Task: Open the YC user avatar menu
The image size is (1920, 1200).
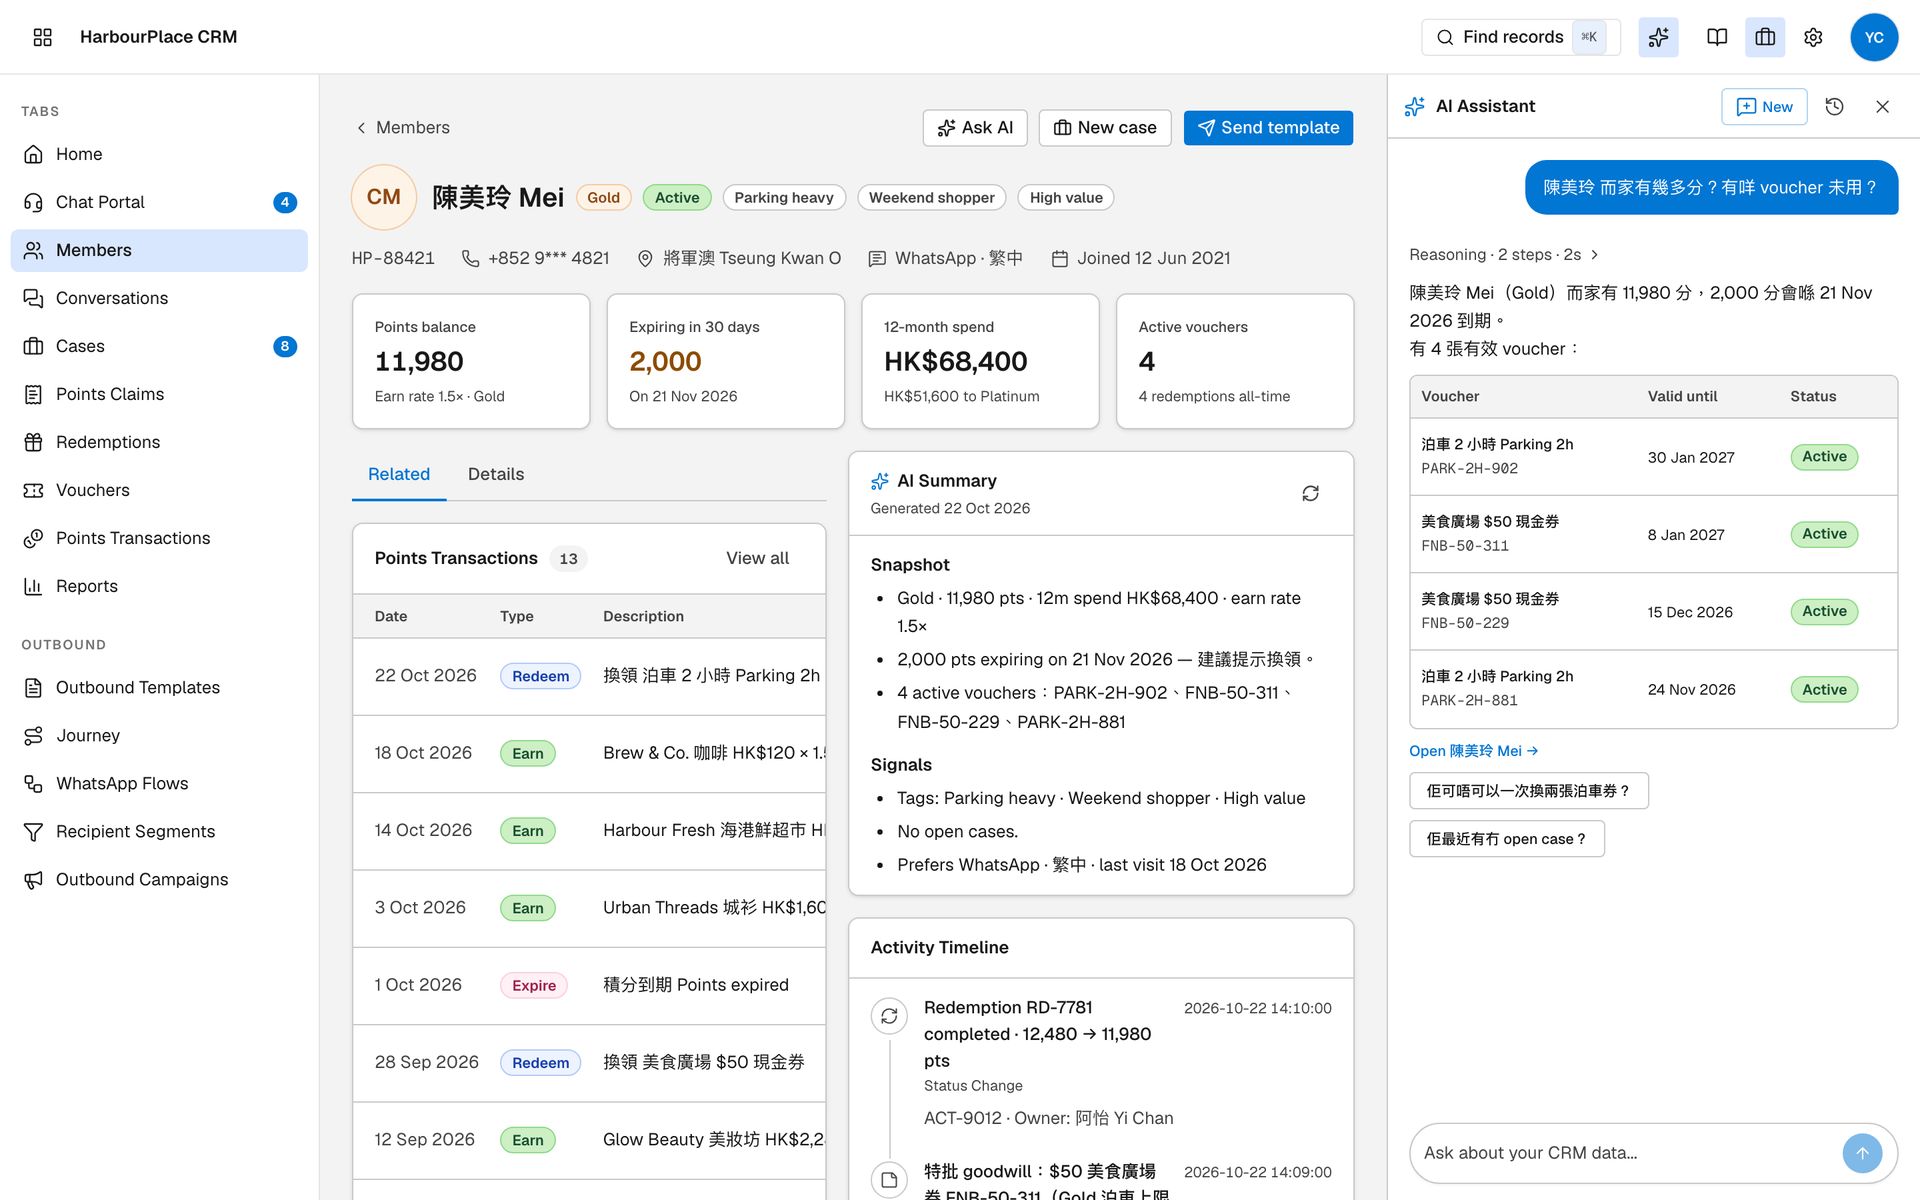Action: click(x=1874, y=37)
